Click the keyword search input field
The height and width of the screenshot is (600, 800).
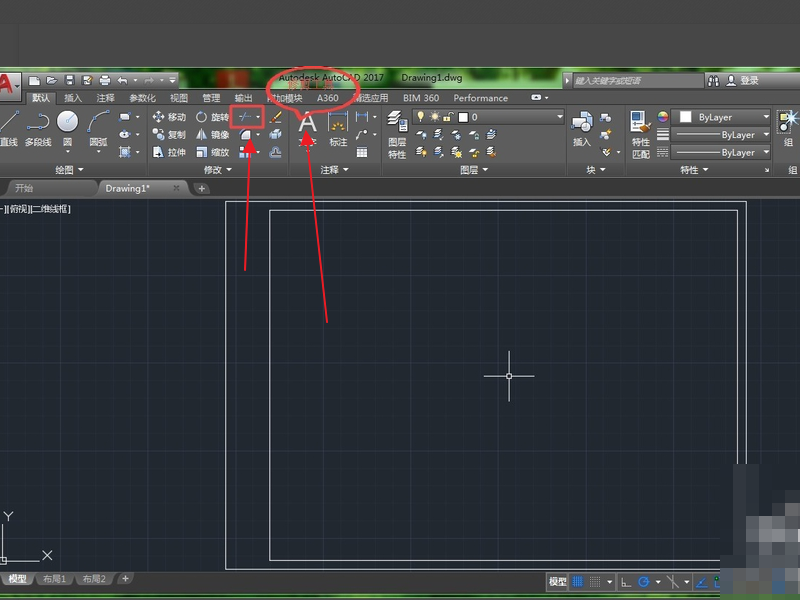(638, 81)
